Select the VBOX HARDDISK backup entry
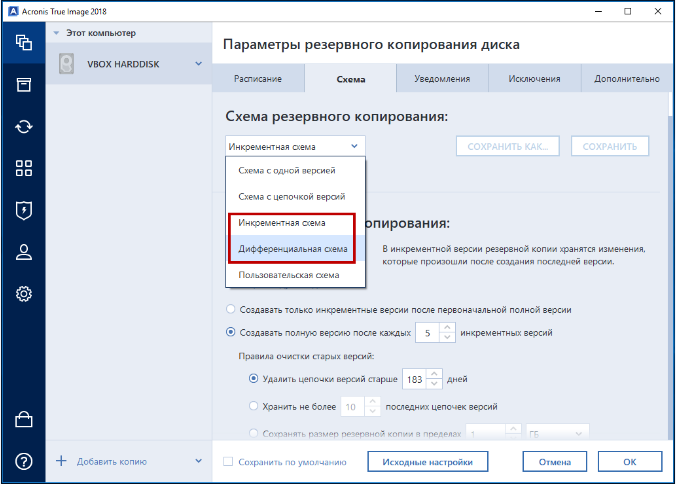 (x=128, y=64)
